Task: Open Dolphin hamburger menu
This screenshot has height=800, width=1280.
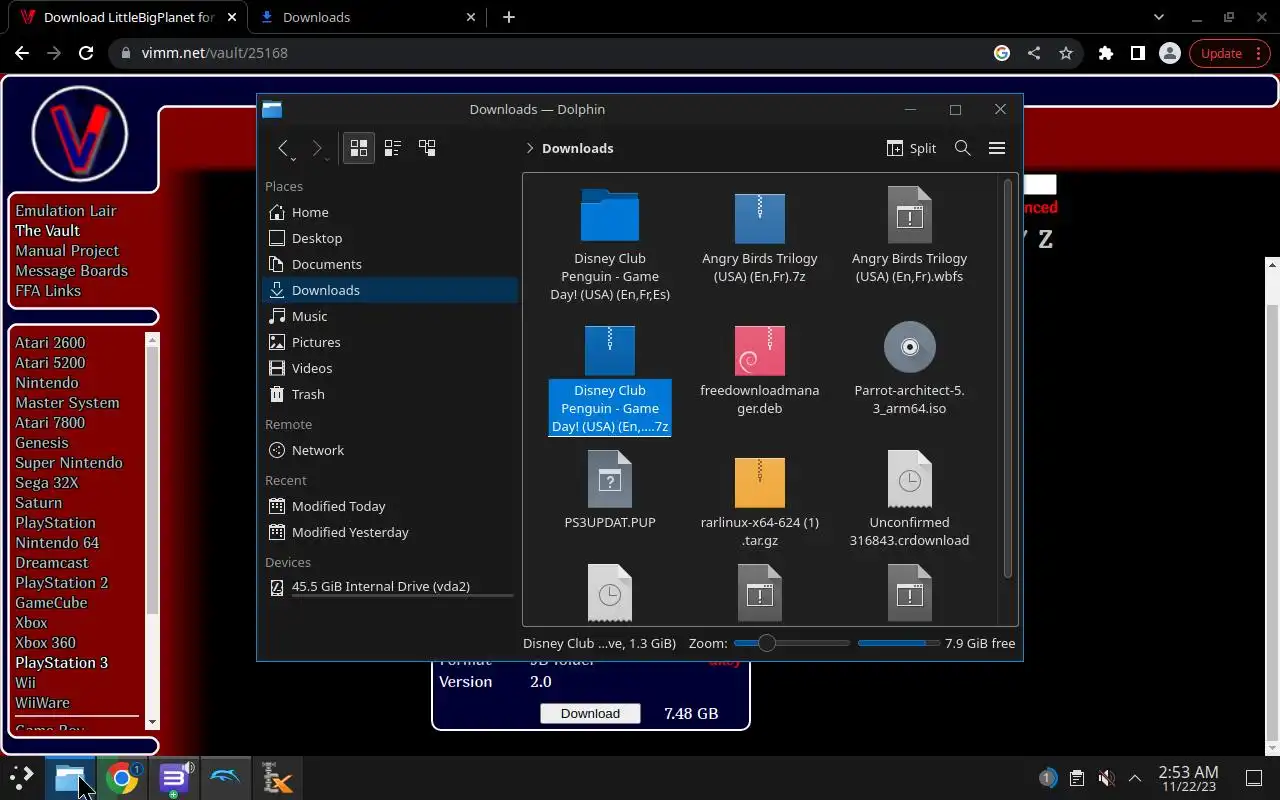Action: (996, 148)
